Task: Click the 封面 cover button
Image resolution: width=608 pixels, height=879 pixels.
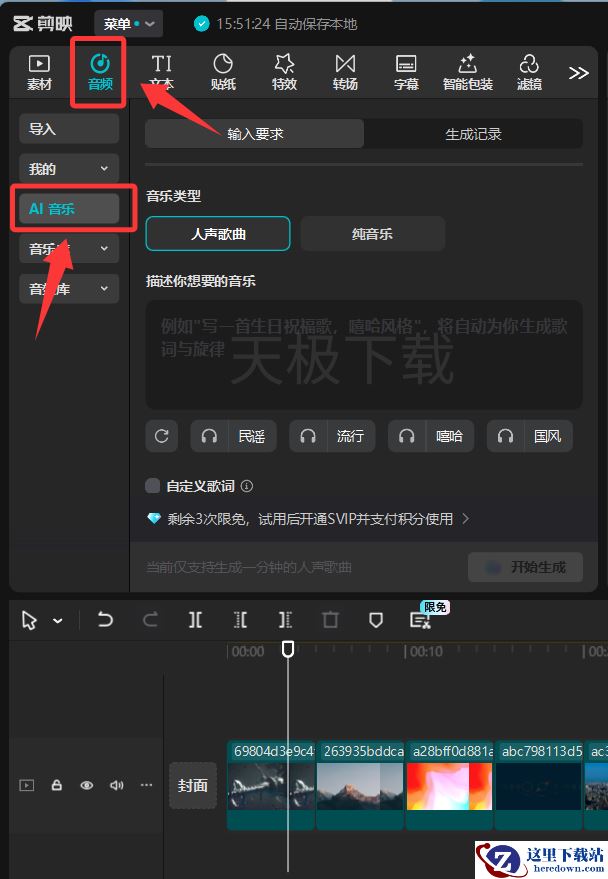Action: [x=193, y=785]
